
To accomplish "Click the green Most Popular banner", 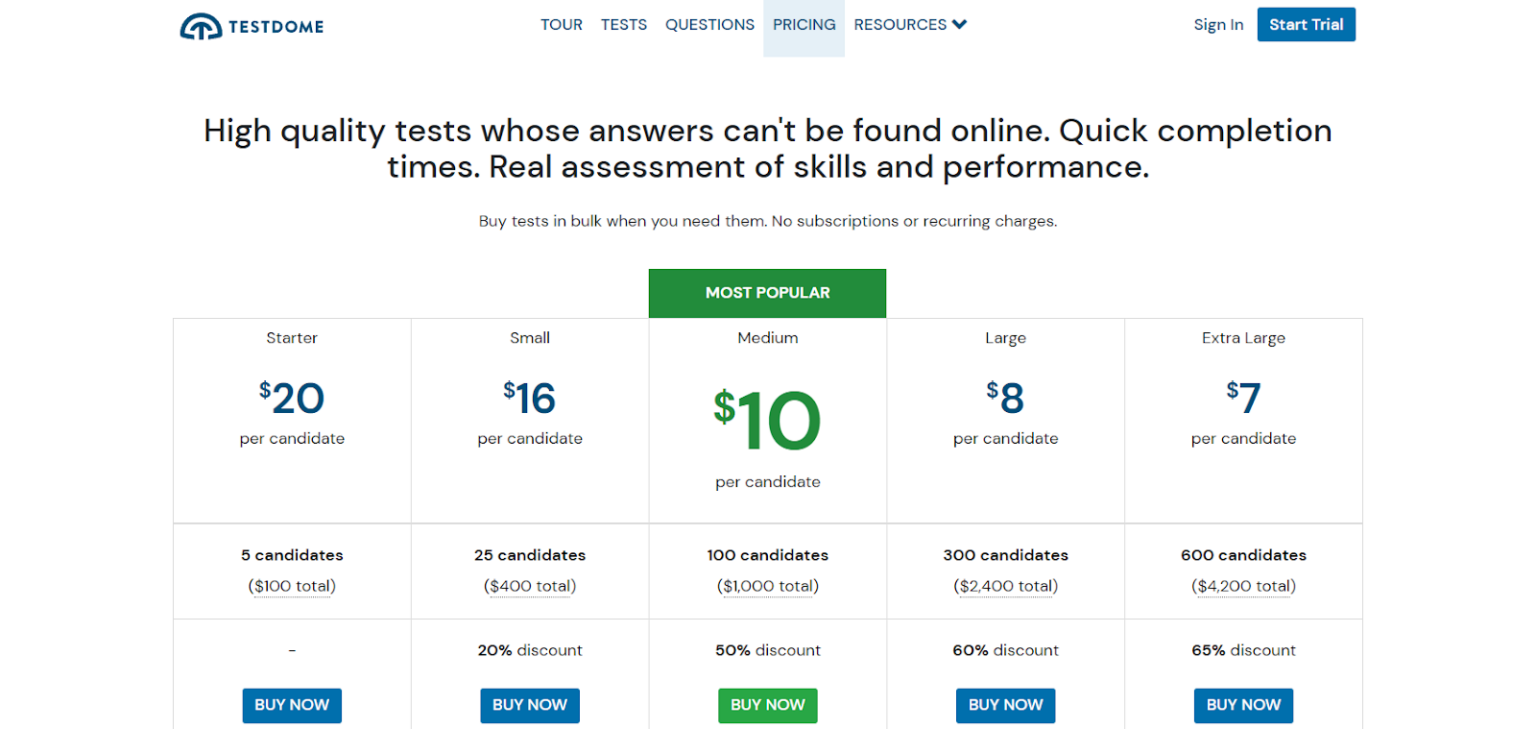I will point(767,292).
